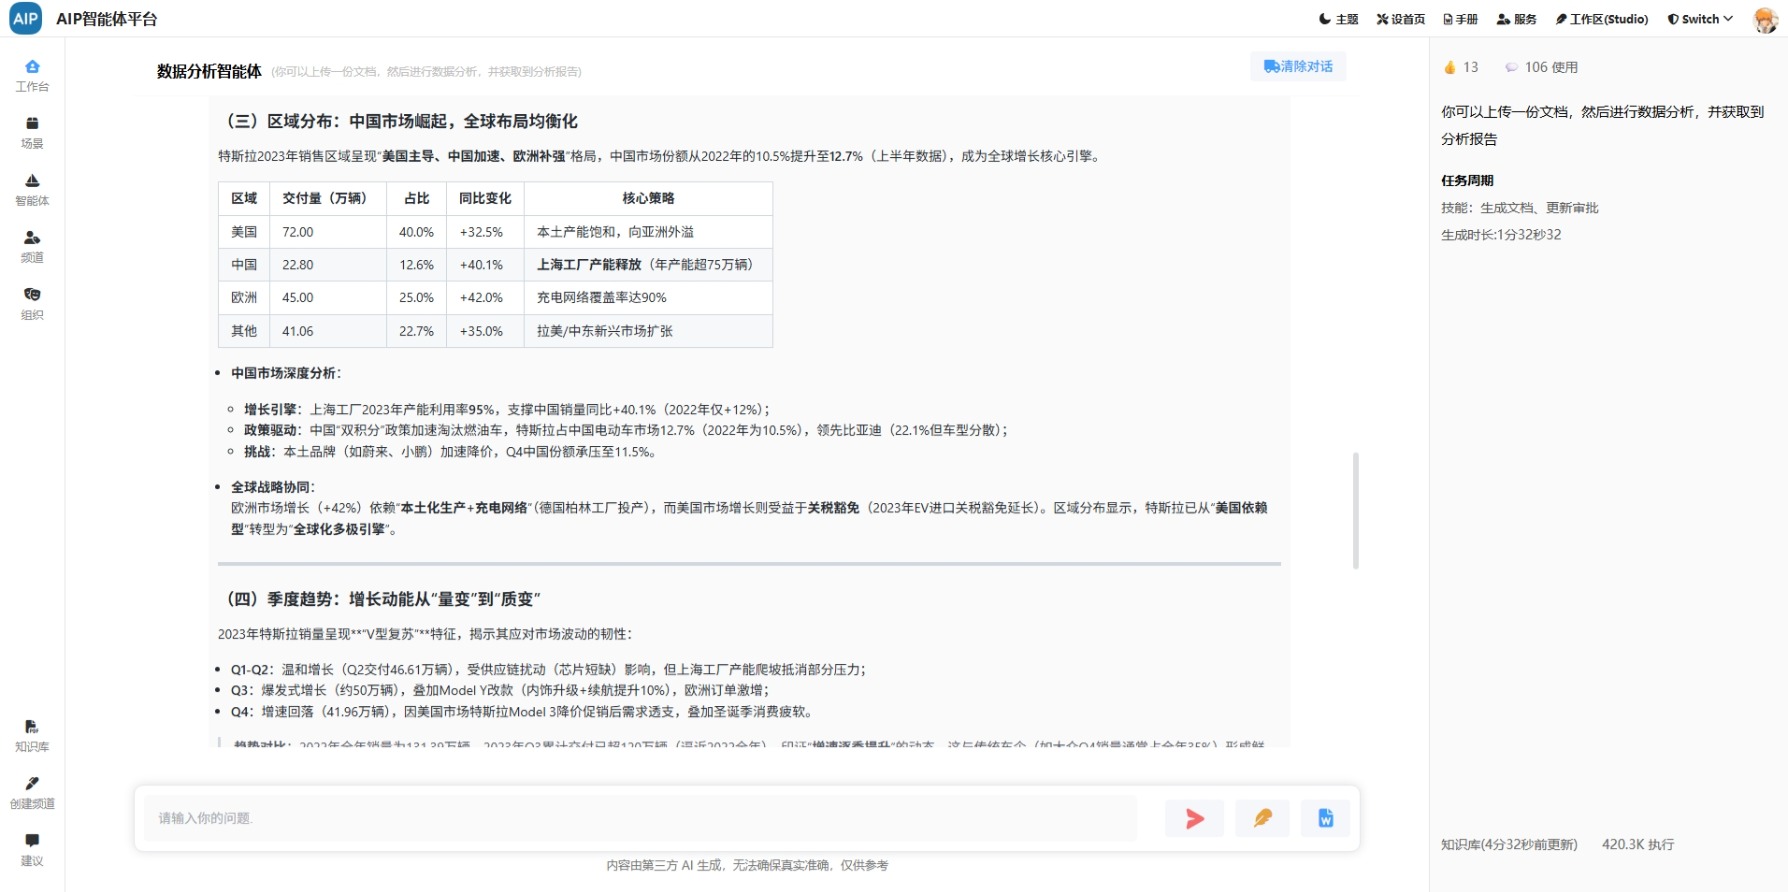Click the 数据分析智能体 heading
1788x892 pixels.
click(x=209, y=71)
